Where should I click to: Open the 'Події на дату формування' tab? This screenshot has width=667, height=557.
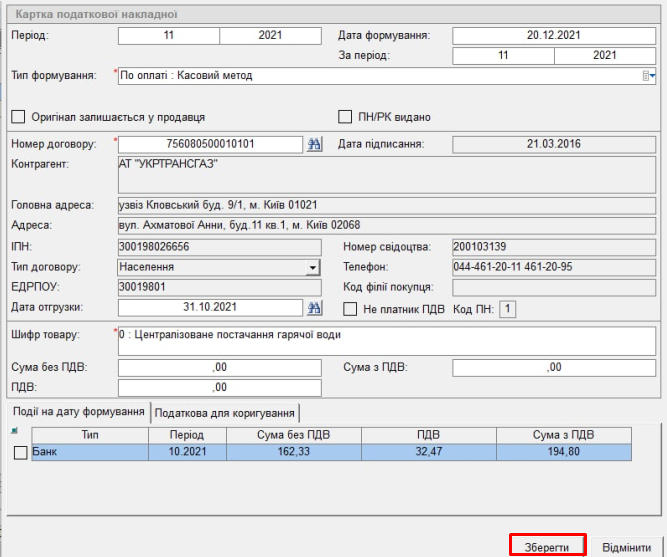click(77, 413)
